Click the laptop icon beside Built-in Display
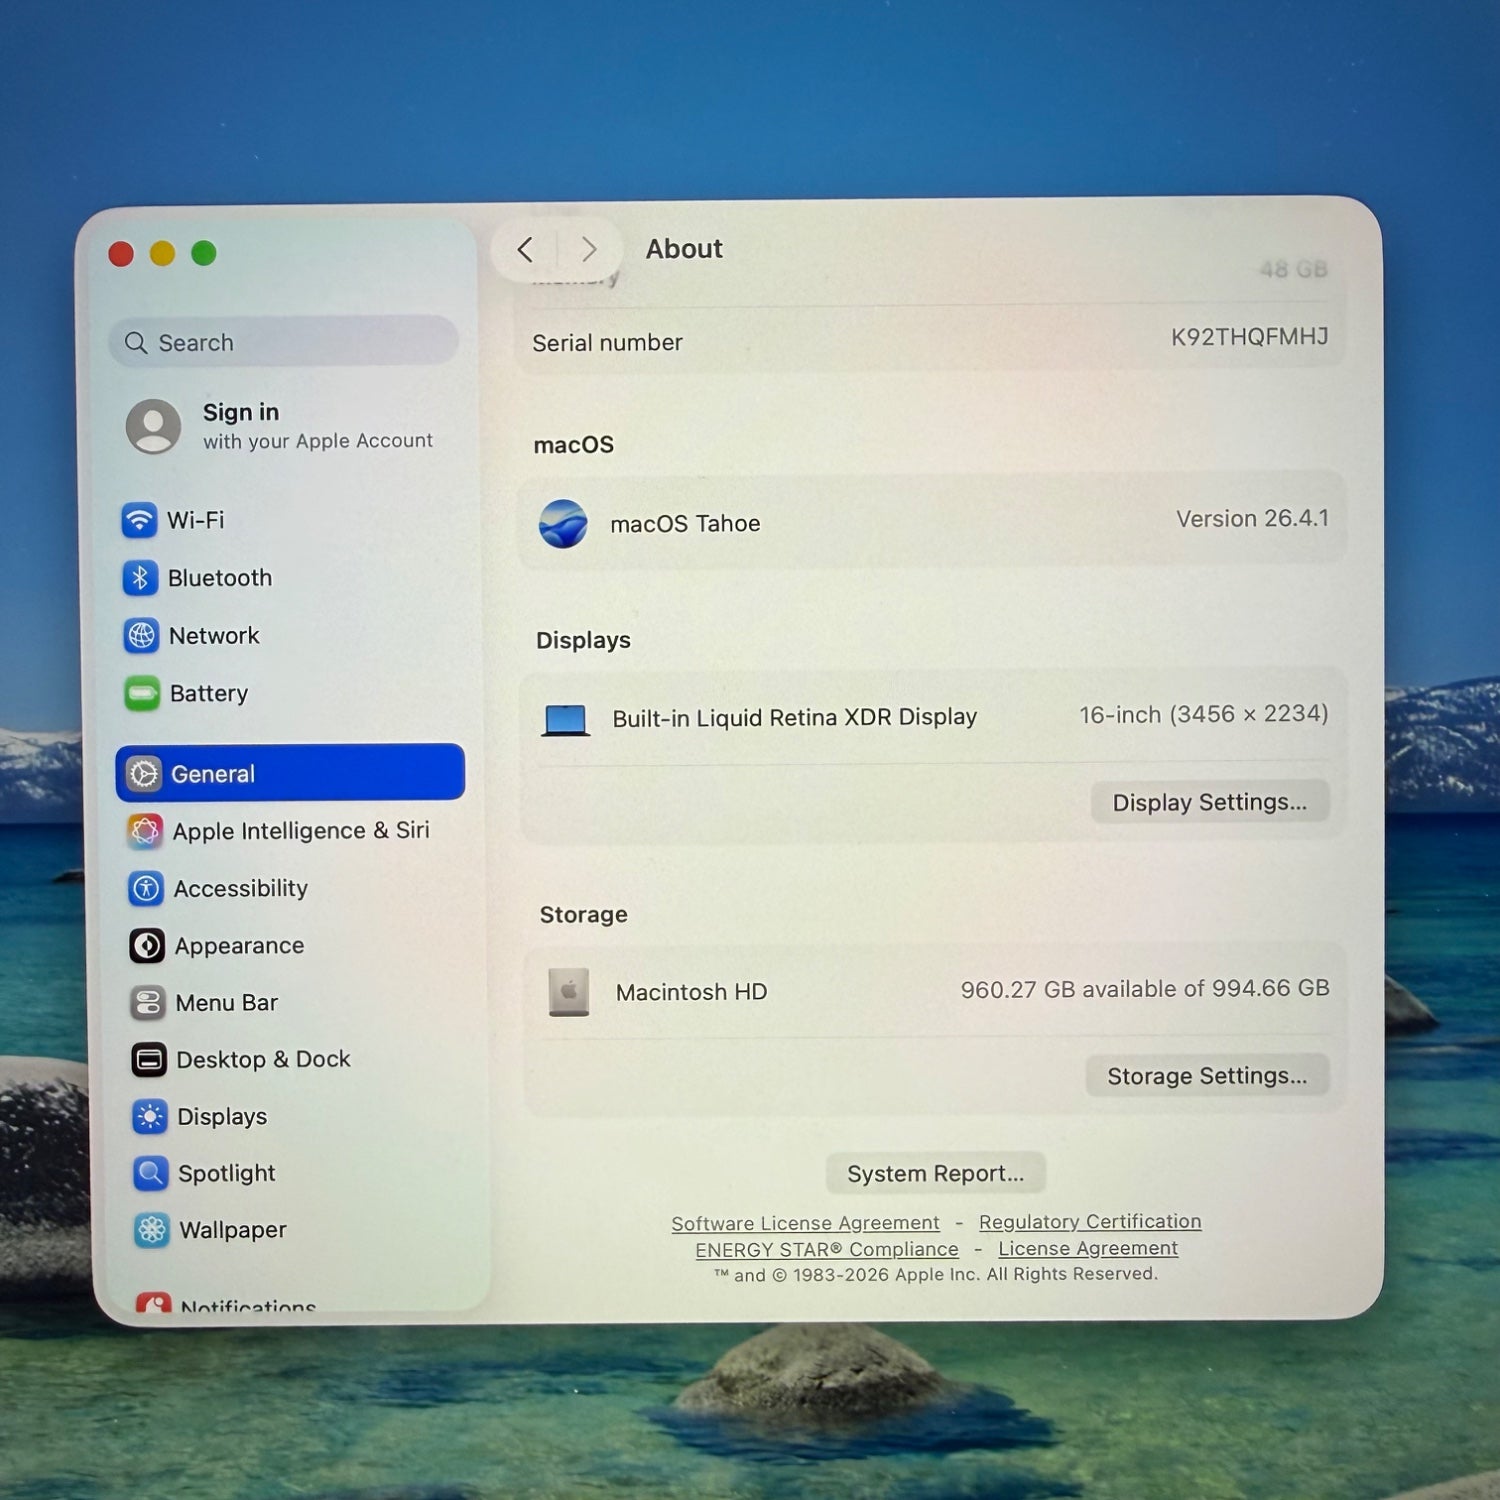Image resolution: width=1500 pixels, height=1500 pixels. point(565,720)
